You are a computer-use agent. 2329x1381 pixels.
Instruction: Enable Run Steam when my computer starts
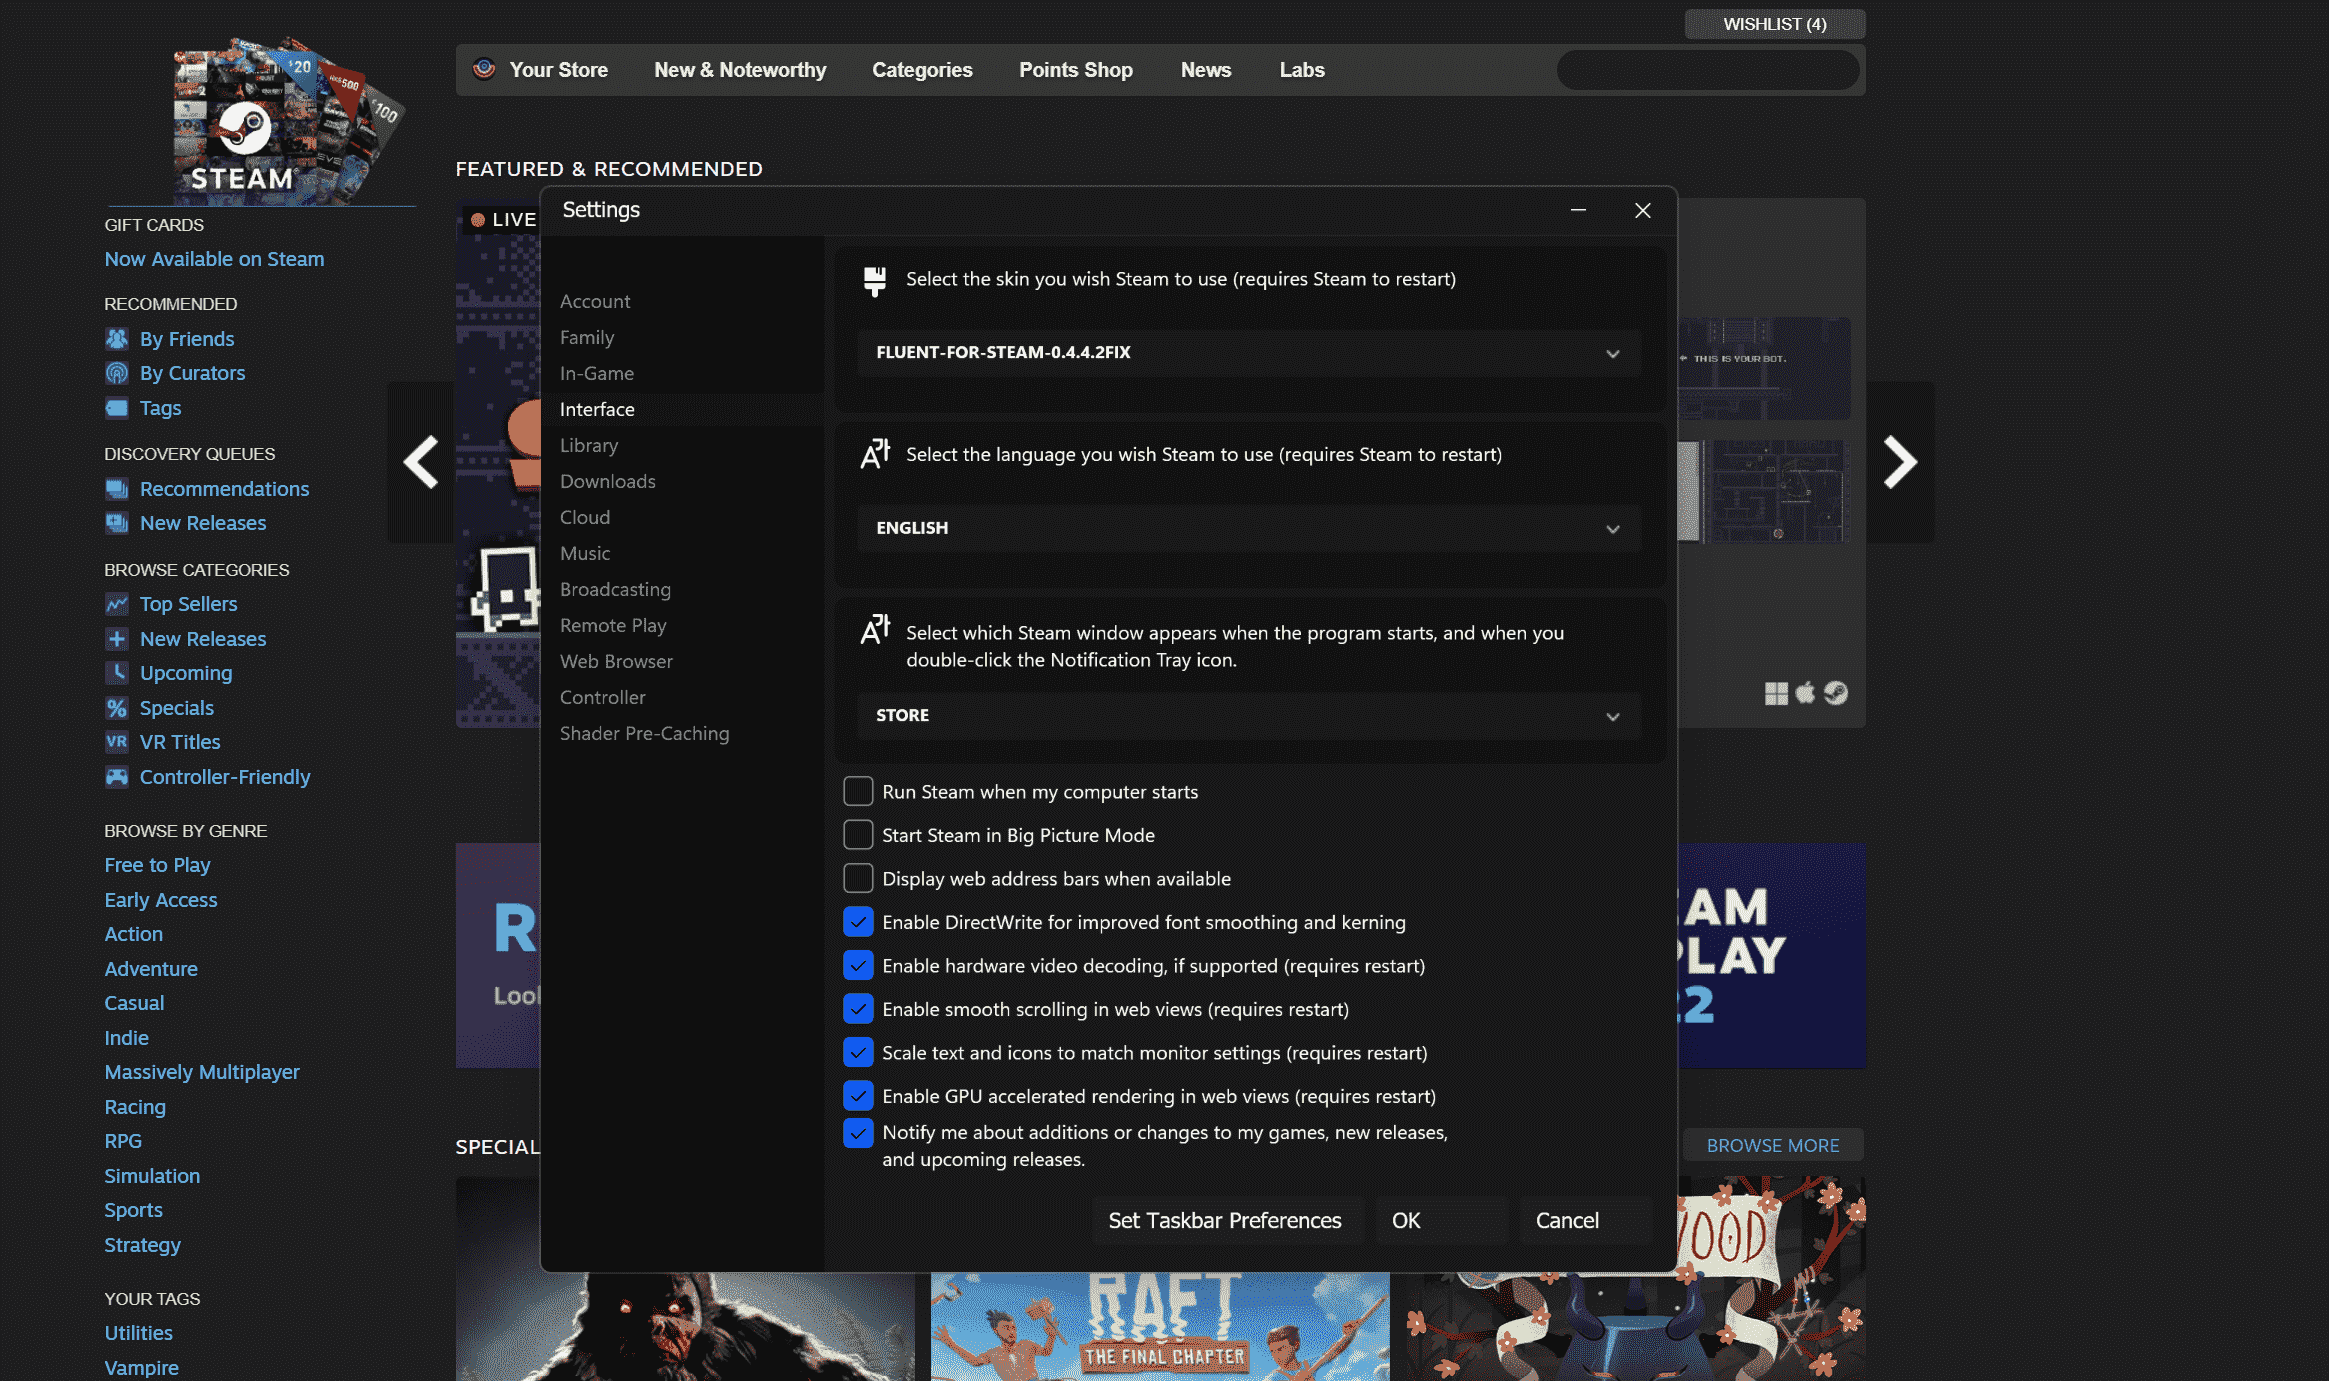point(858,791)
